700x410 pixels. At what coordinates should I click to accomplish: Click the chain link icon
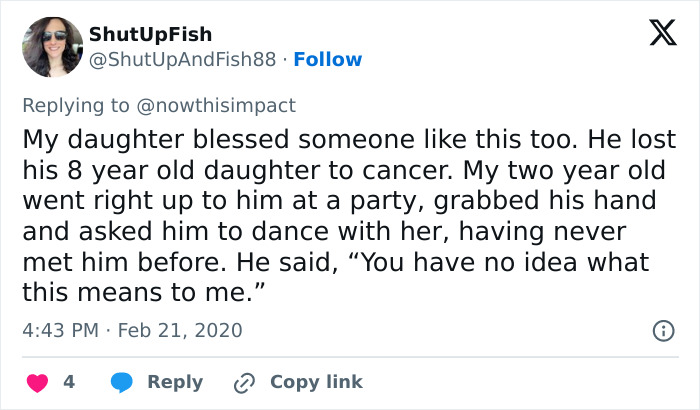[x=244, y=382]
